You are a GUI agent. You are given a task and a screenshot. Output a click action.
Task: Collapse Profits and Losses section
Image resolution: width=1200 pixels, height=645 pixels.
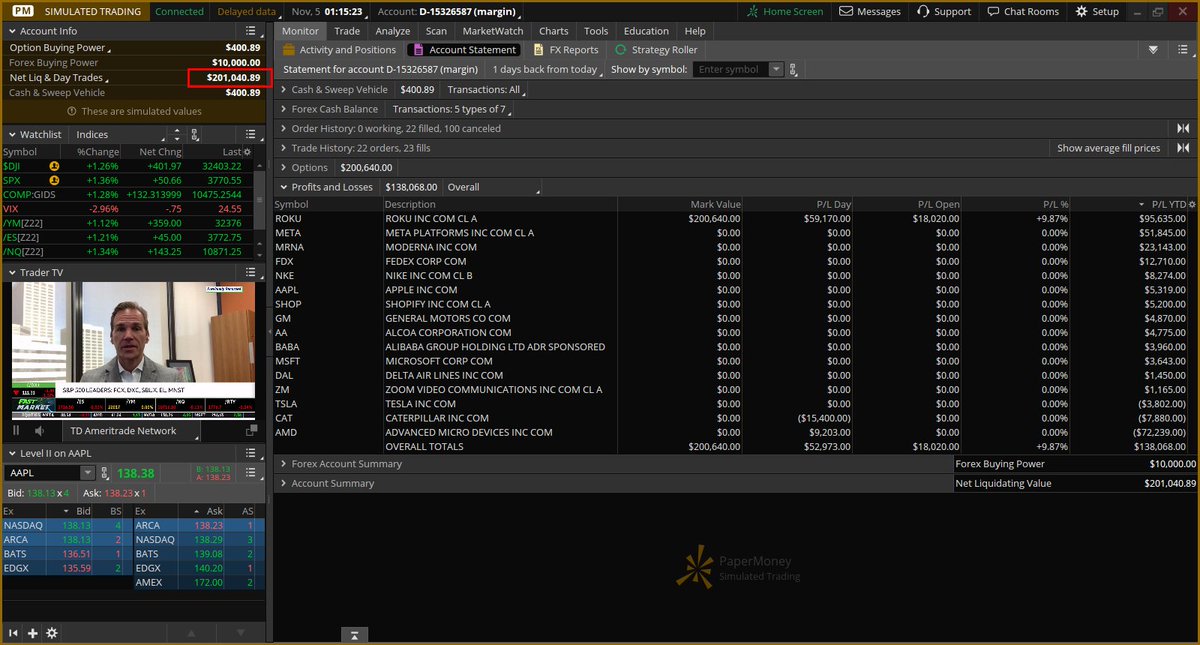(283, 187)
